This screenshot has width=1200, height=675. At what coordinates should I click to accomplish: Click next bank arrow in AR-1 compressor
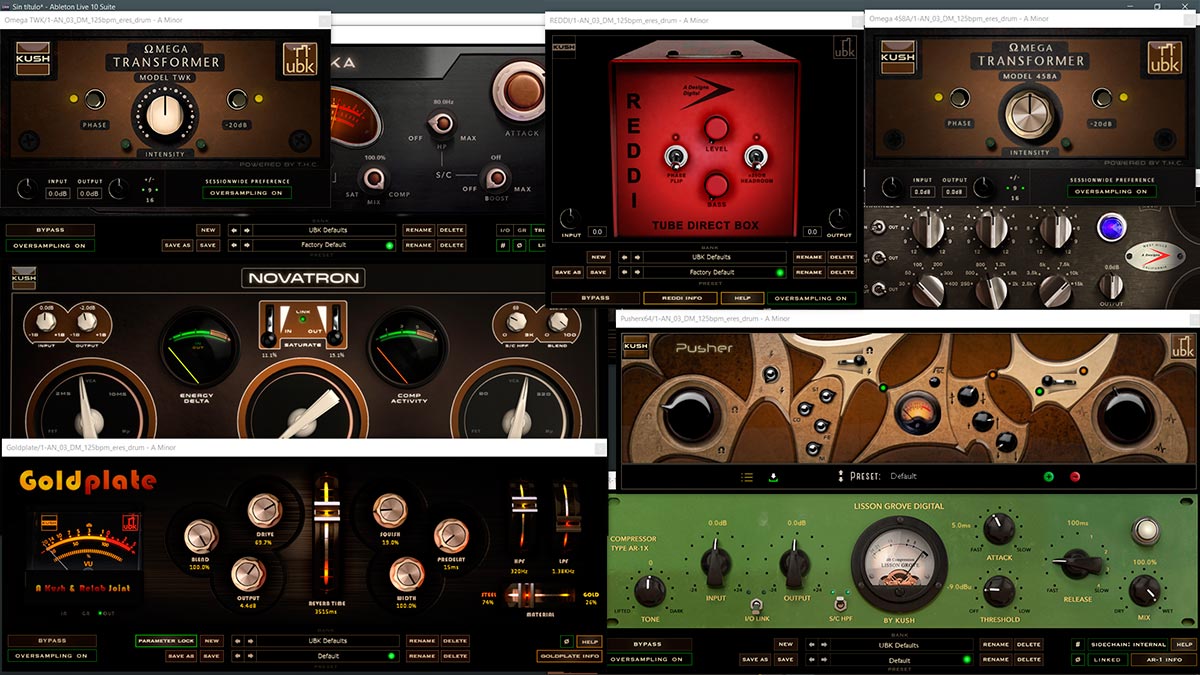point(823,645)
